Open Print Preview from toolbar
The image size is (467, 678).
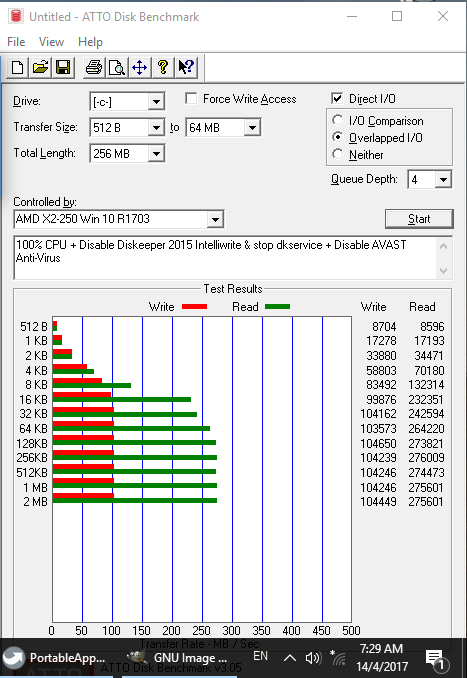[117, 68]
